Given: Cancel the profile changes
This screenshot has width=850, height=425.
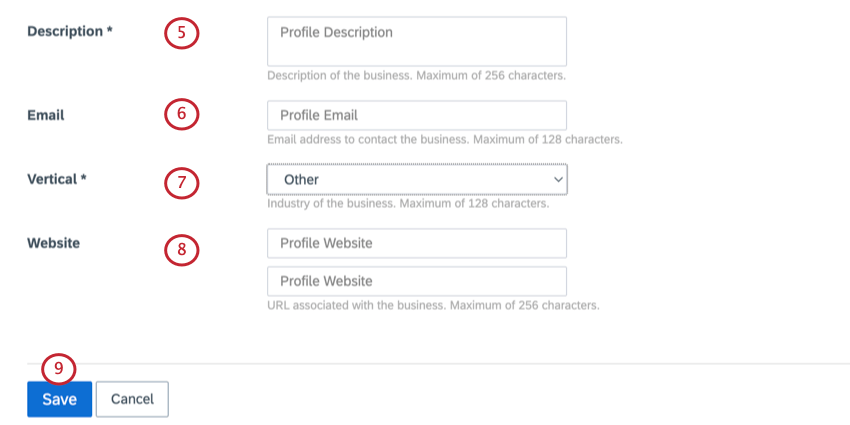Looking at the screenshot, I should pos(132,400).
